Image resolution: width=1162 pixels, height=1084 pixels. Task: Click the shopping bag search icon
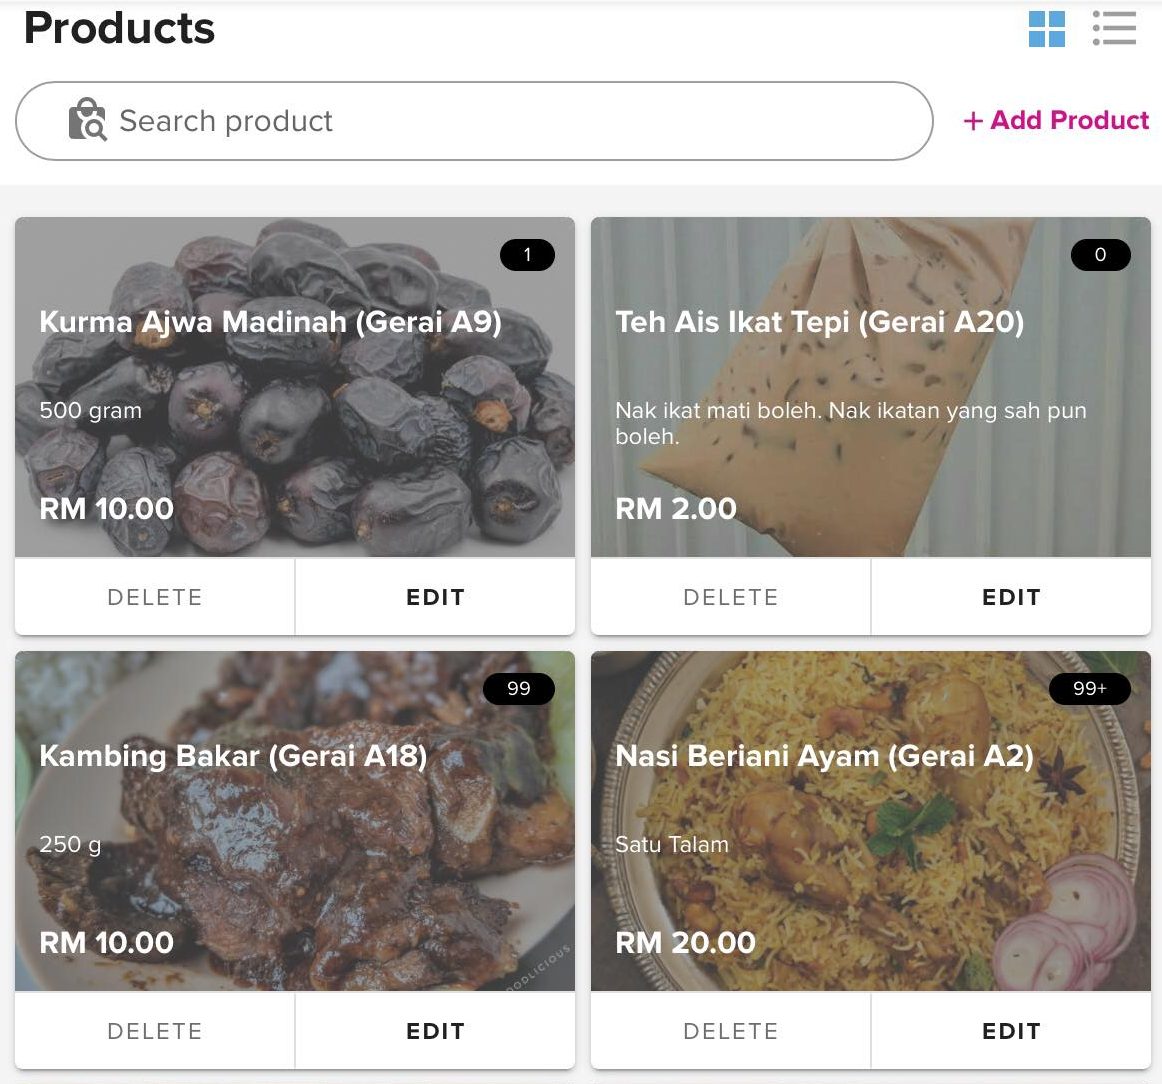click(87, 121)
